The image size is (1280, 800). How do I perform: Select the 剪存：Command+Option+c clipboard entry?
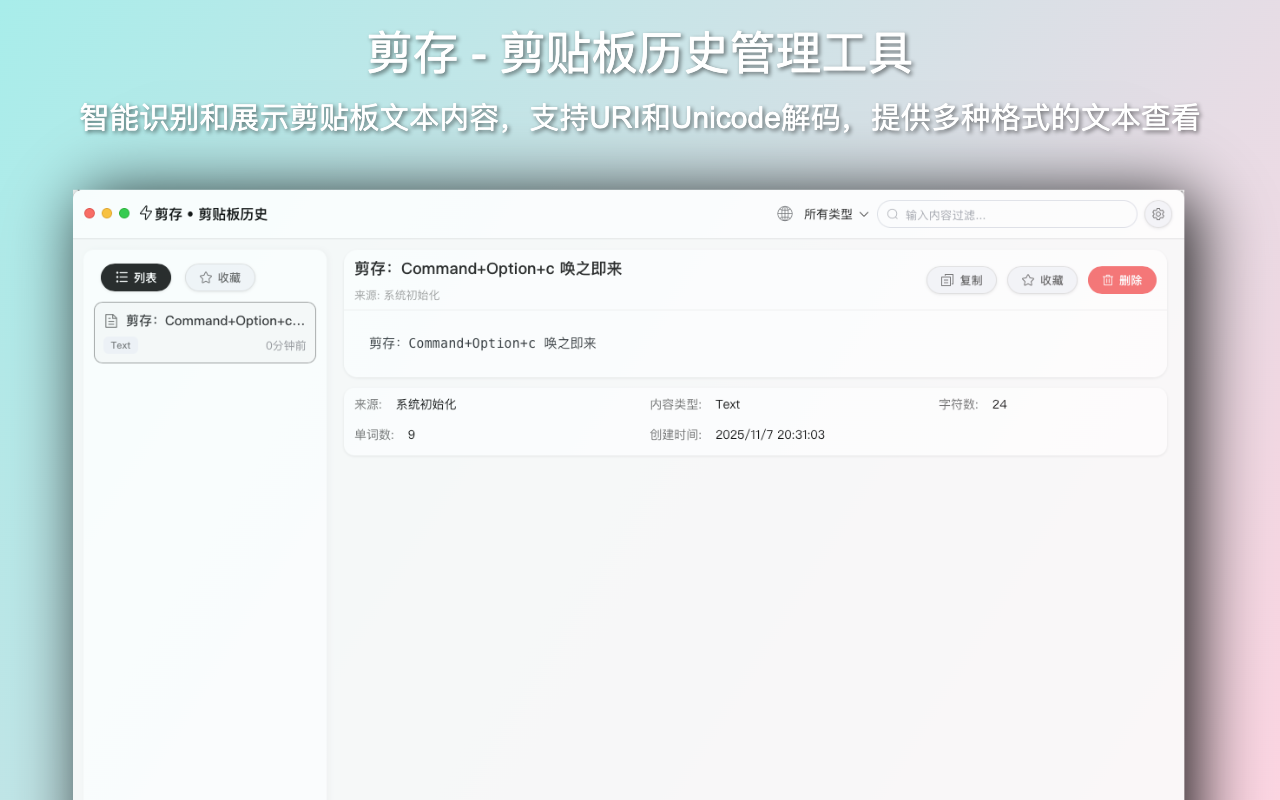[x=205, y=333]
